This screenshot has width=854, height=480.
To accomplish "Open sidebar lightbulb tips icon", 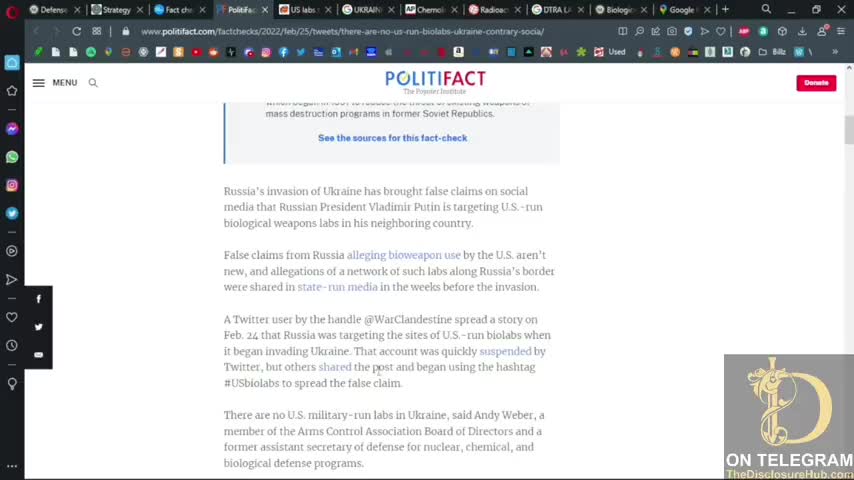I will [12, 384].
